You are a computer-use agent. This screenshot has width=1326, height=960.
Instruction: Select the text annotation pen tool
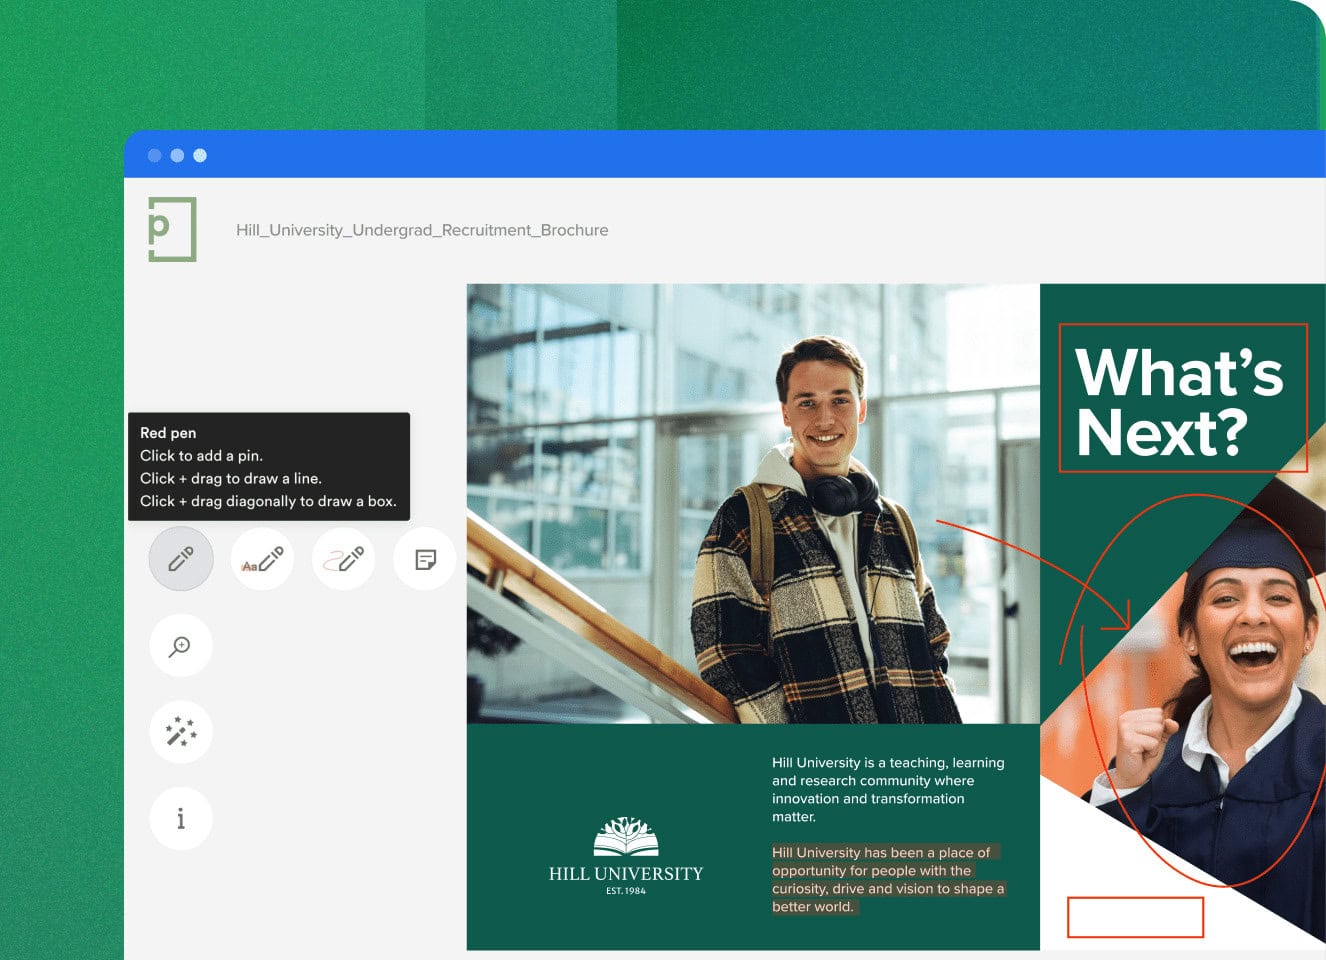click(x=262, y=558)
